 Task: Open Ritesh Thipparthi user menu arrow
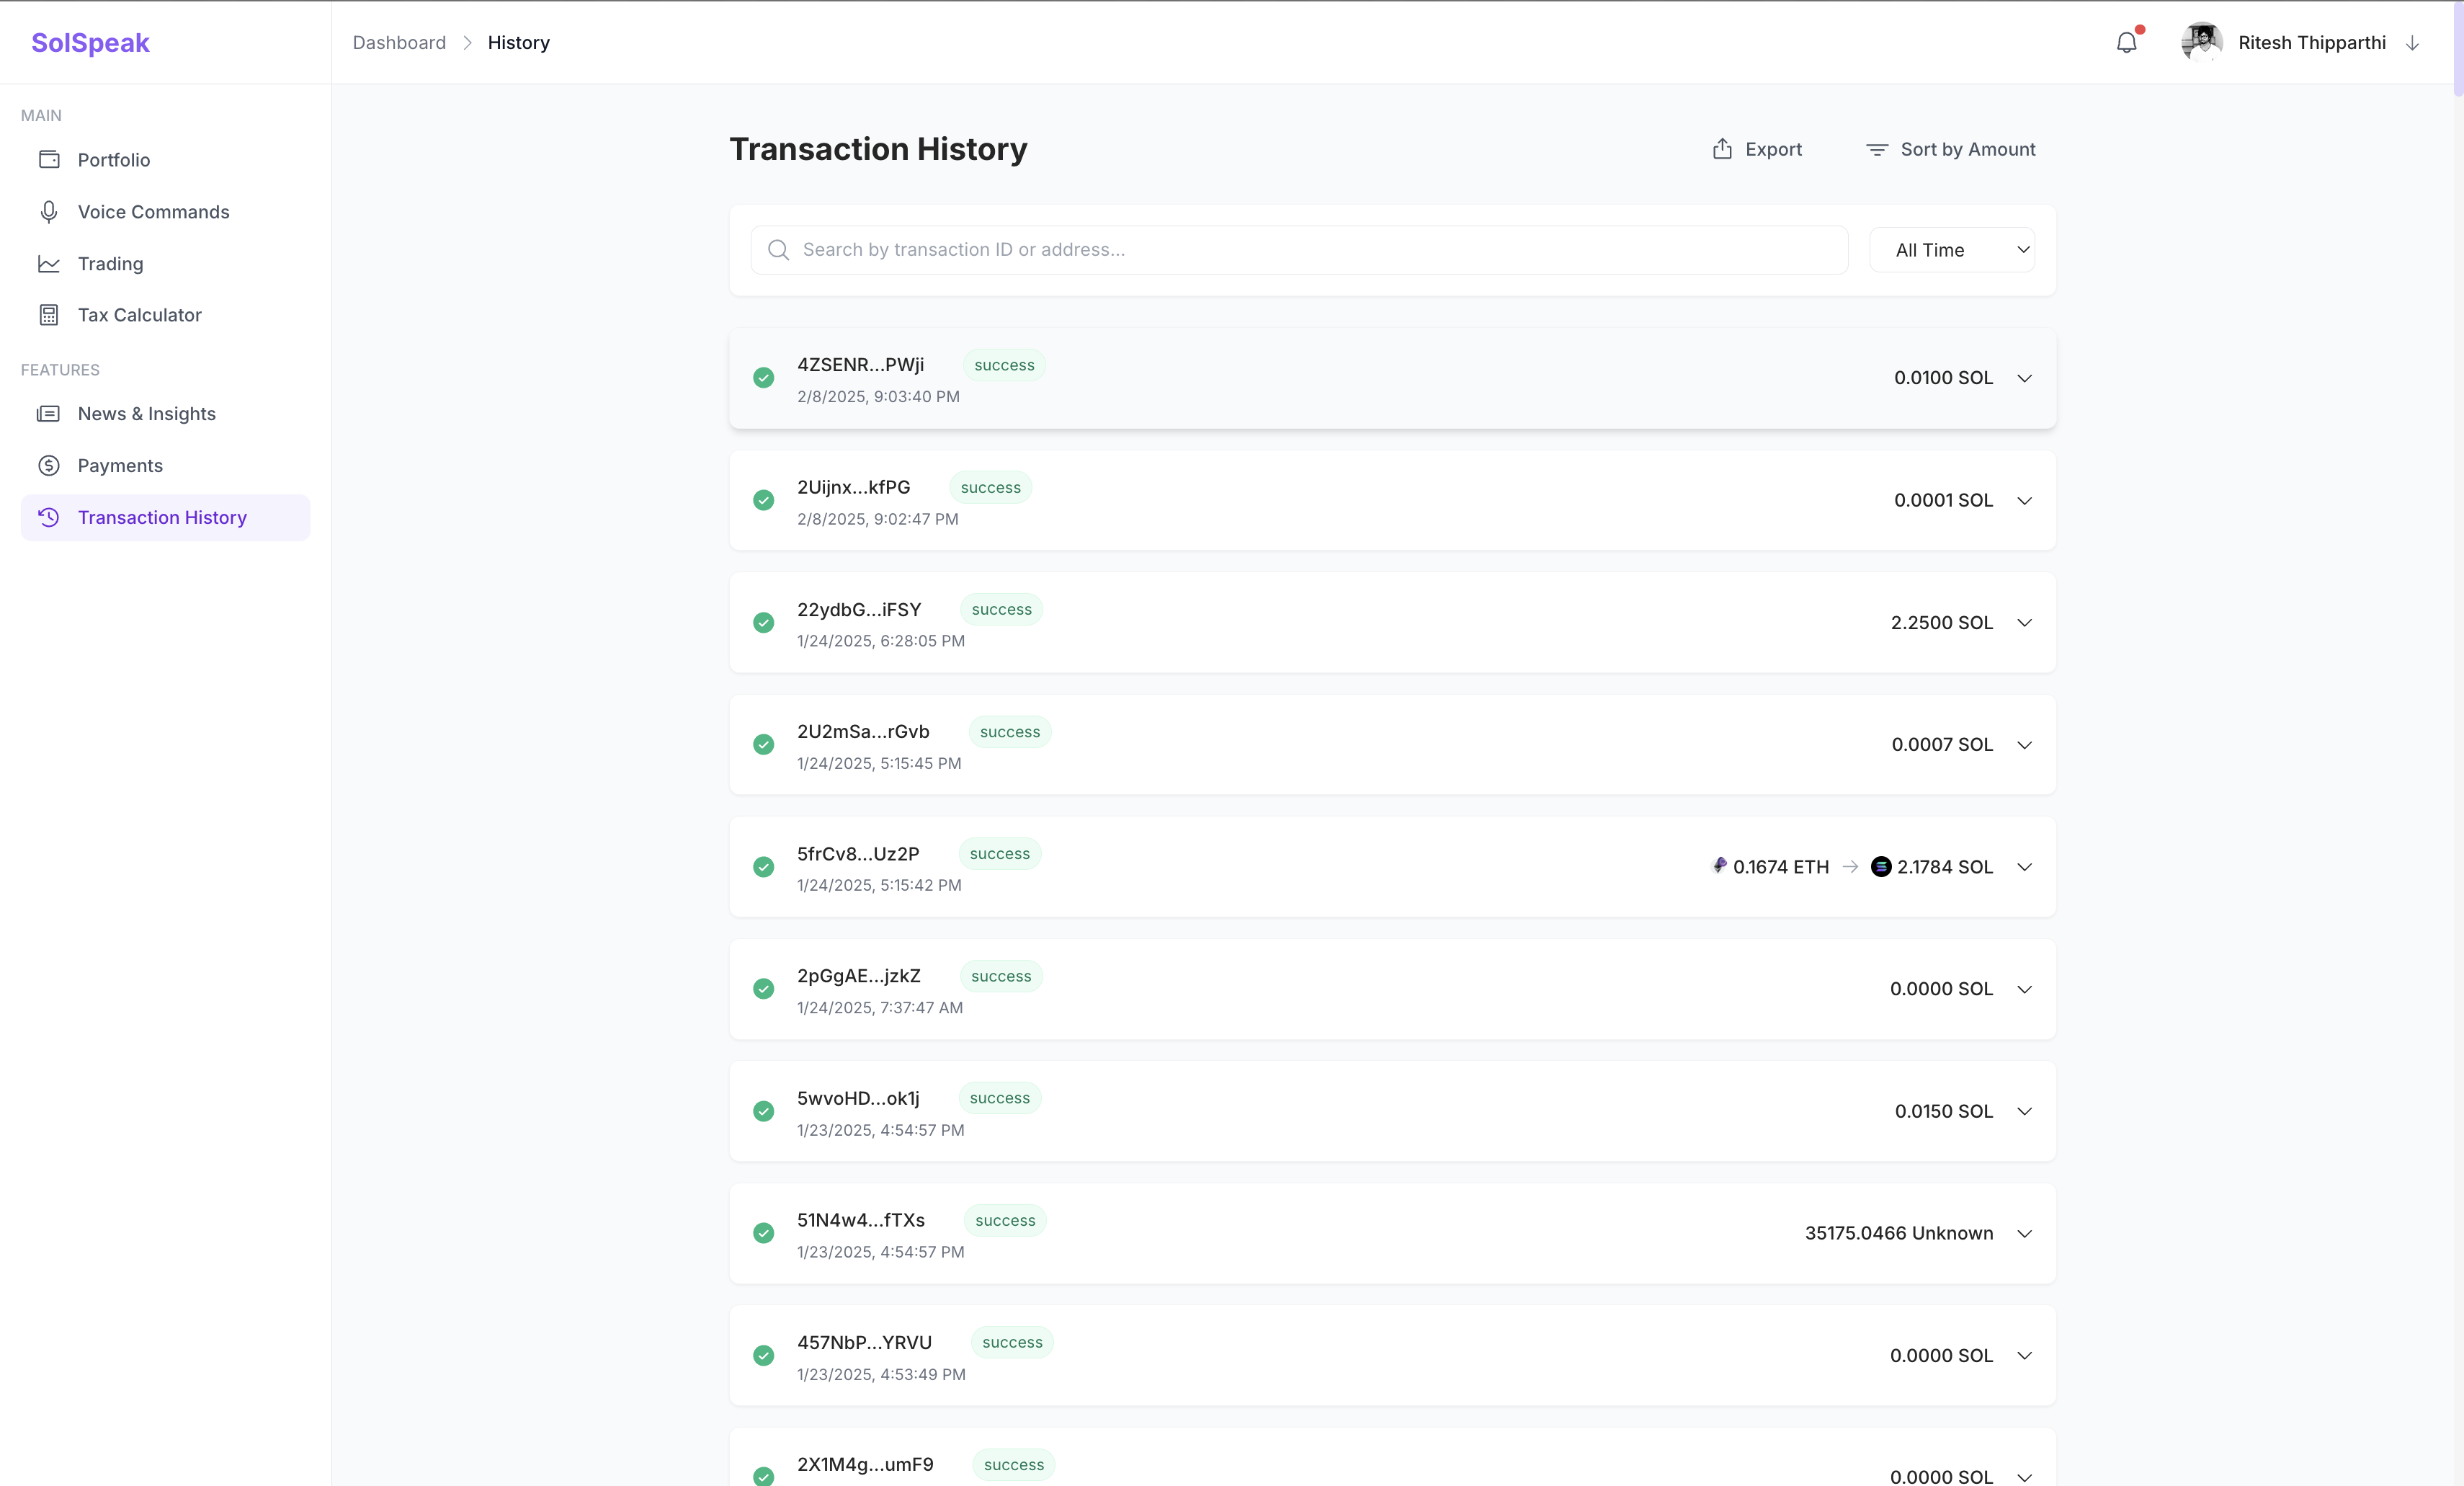pyautogui.click(x=2412, y=43)
